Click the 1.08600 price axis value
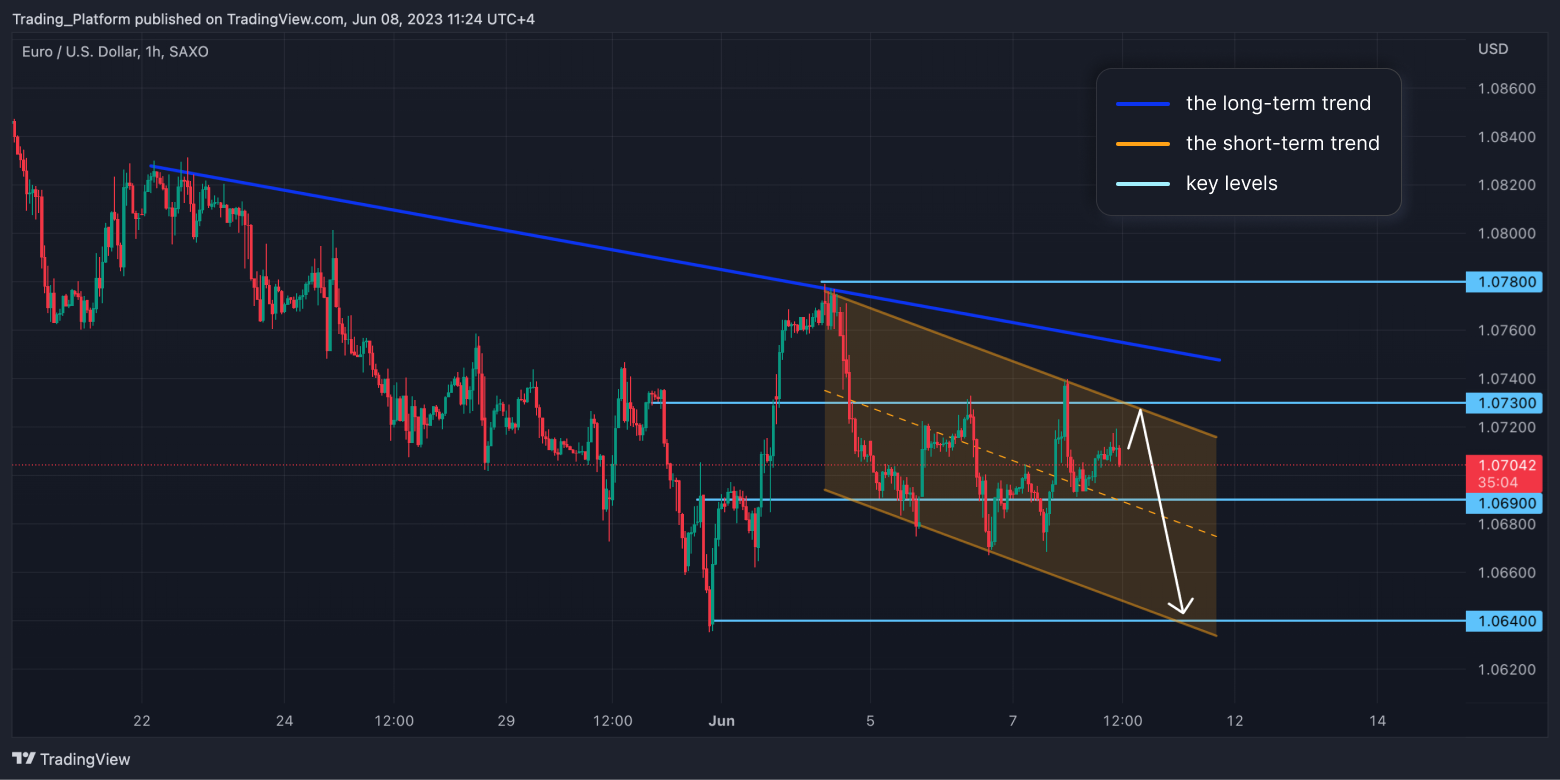This screenshot has height=780, width=1560. pyautogui.click(x=1507, y=89)
